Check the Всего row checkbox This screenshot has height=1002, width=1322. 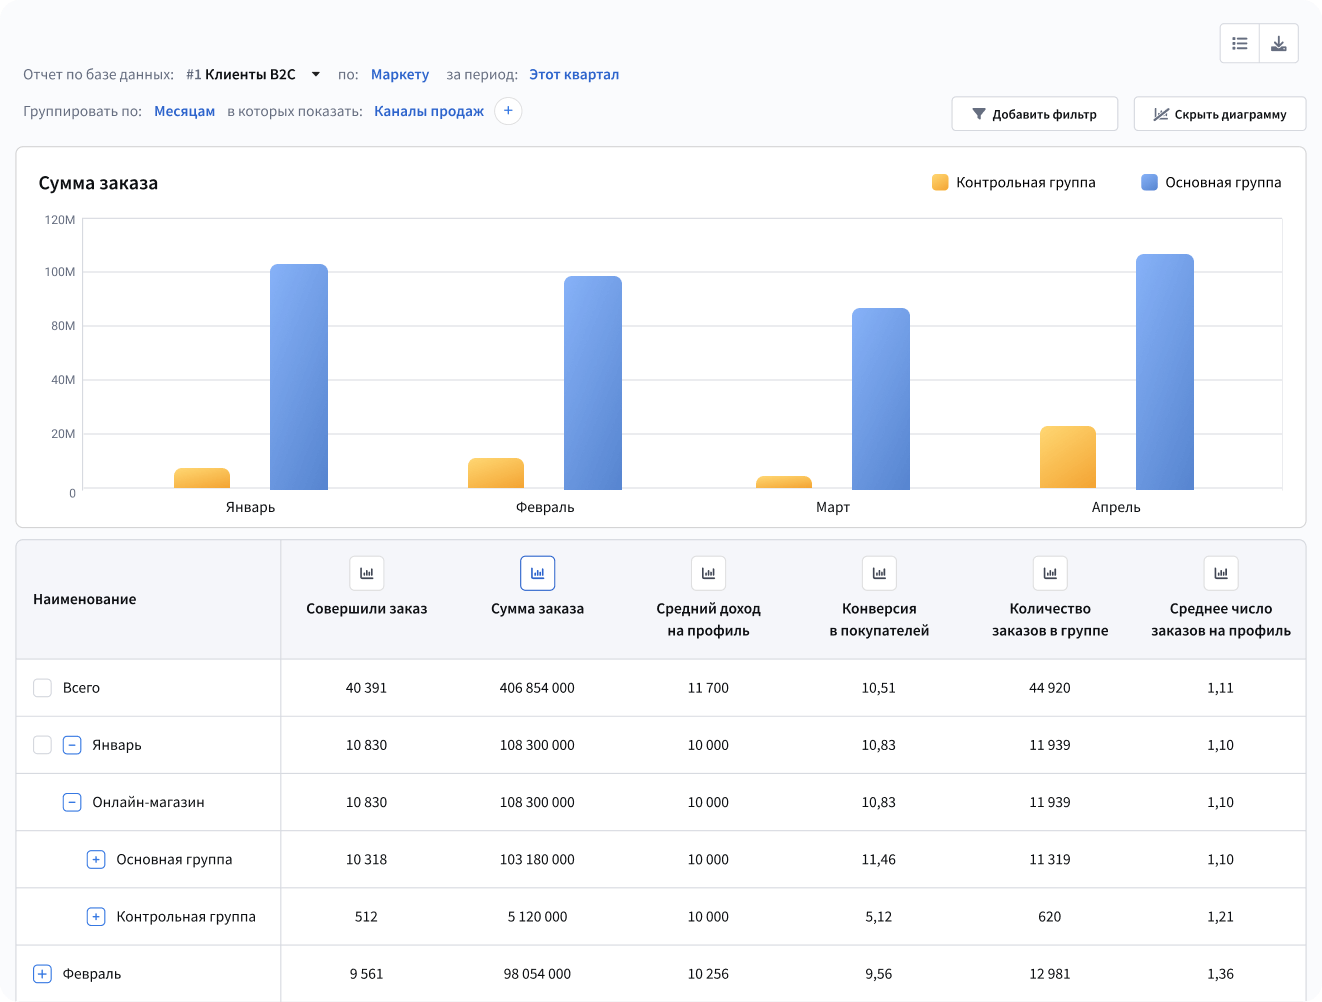42,688
